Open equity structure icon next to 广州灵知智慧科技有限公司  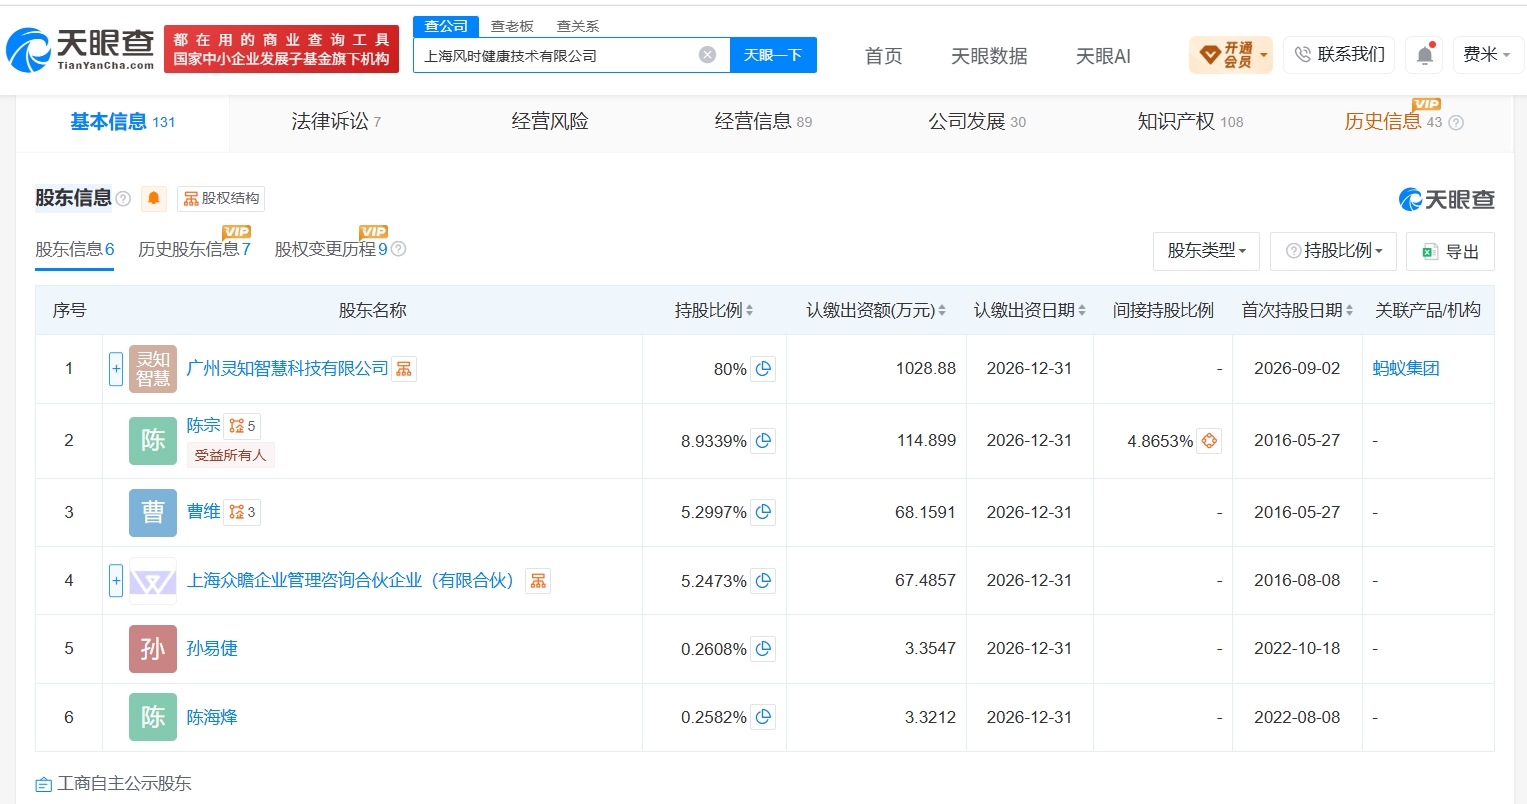point(404,369)
